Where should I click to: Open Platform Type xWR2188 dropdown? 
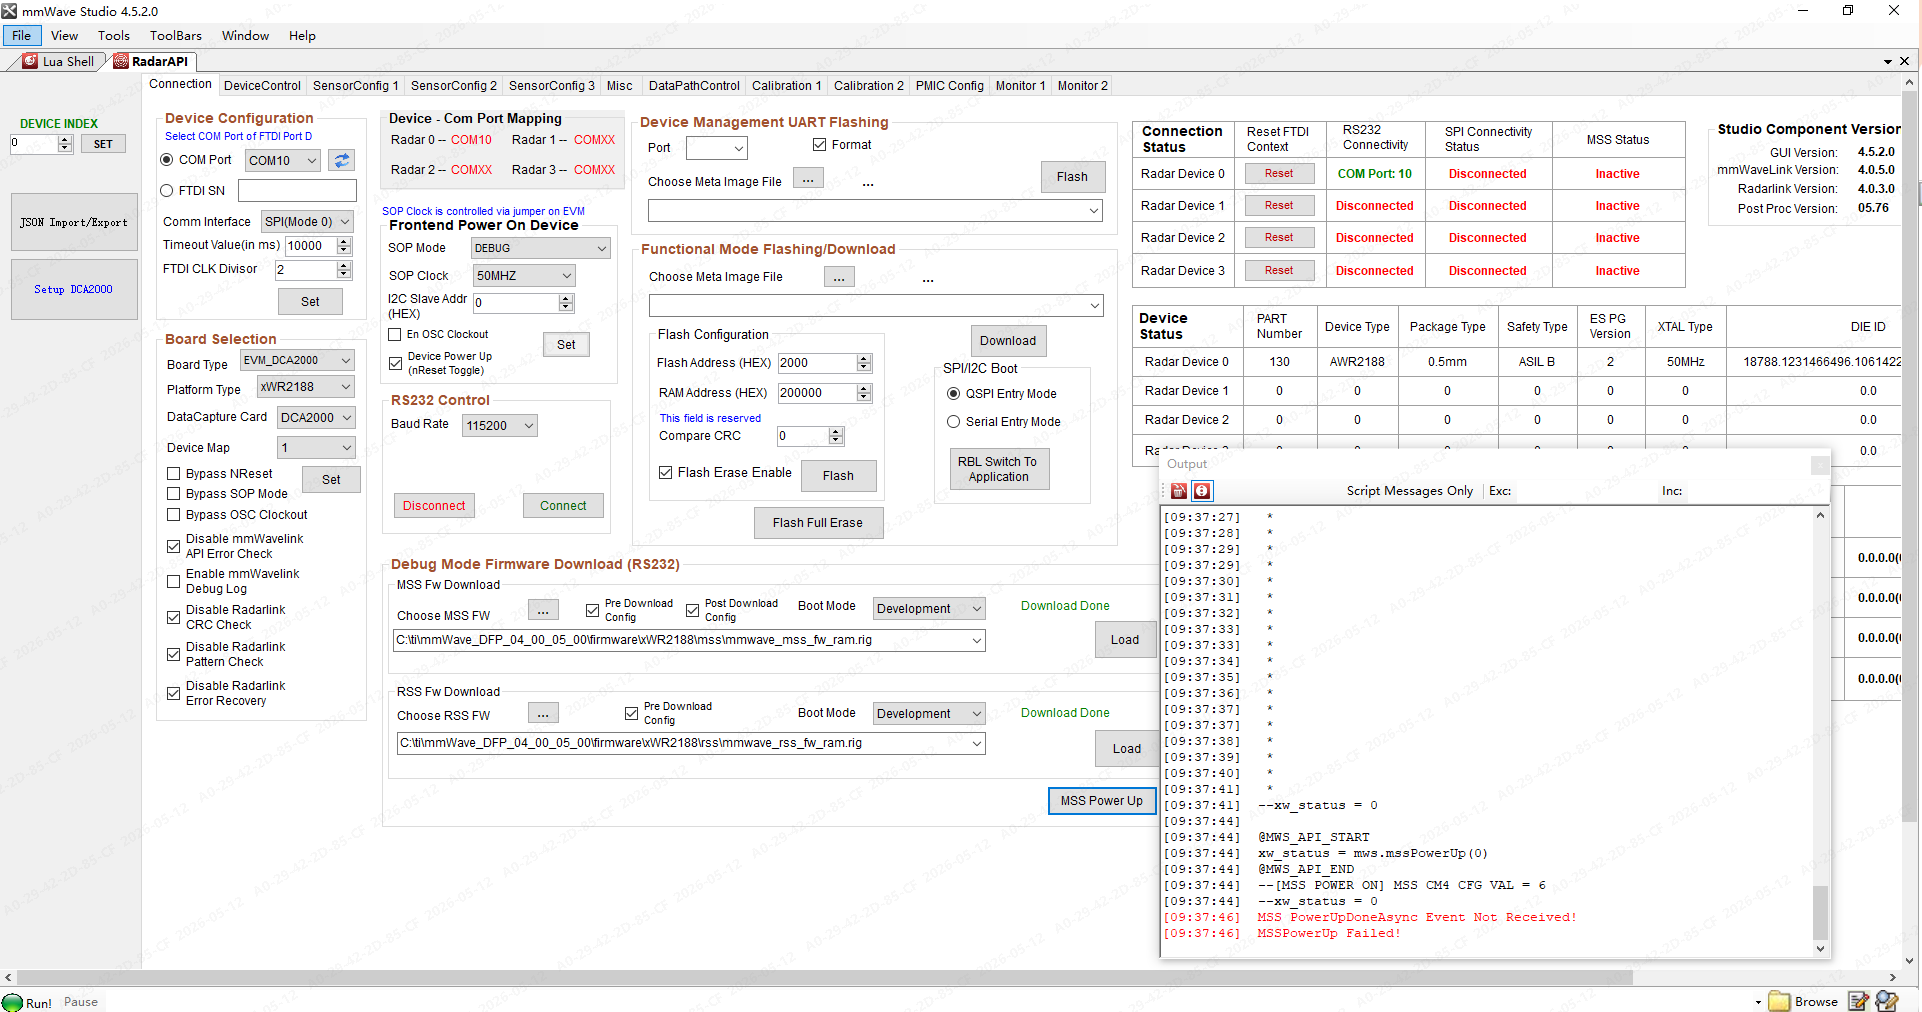306,387
